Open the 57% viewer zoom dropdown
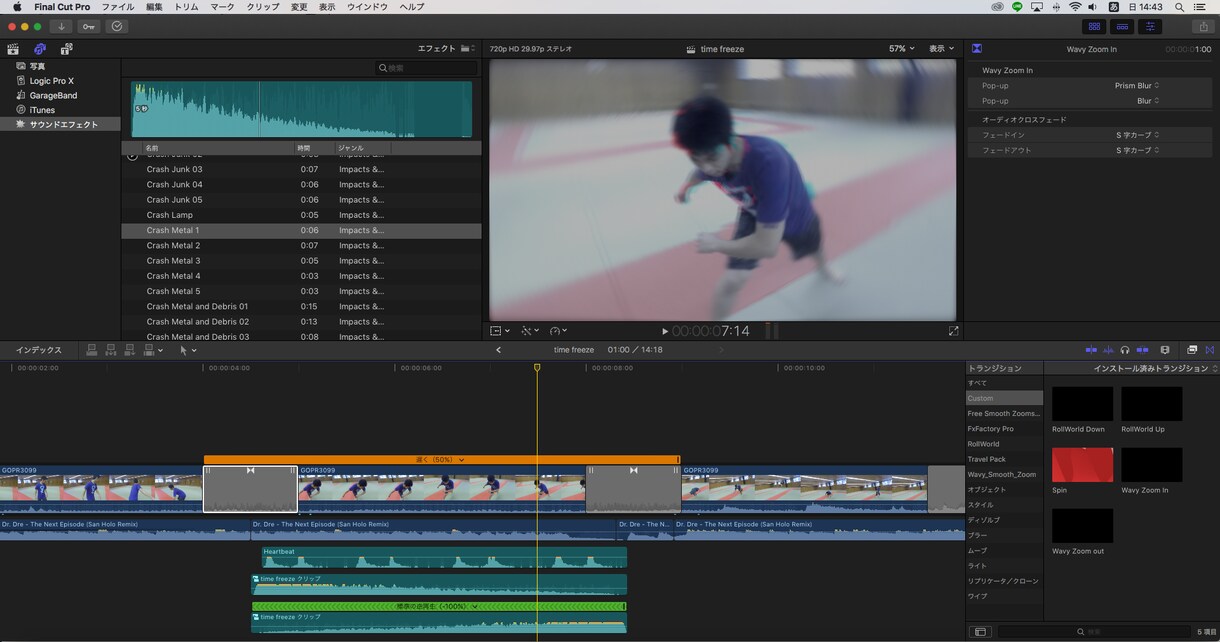The width and height of the screenshot is (1220, 642). coord(902,48)
